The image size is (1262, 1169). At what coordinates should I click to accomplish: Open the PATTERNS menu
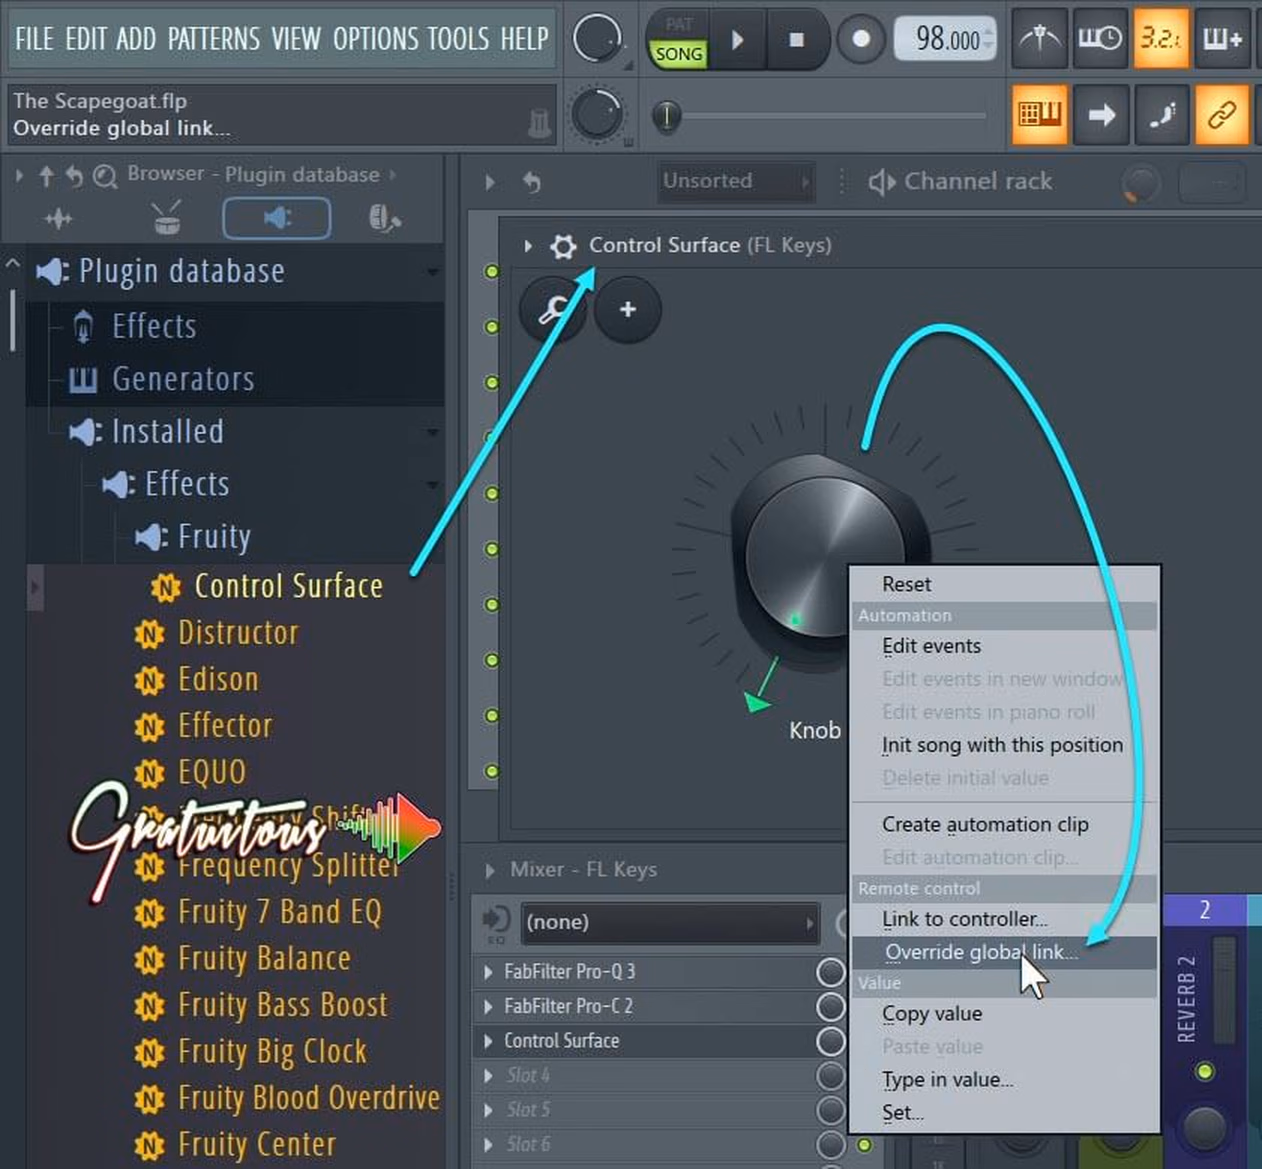tap(213, 39)
